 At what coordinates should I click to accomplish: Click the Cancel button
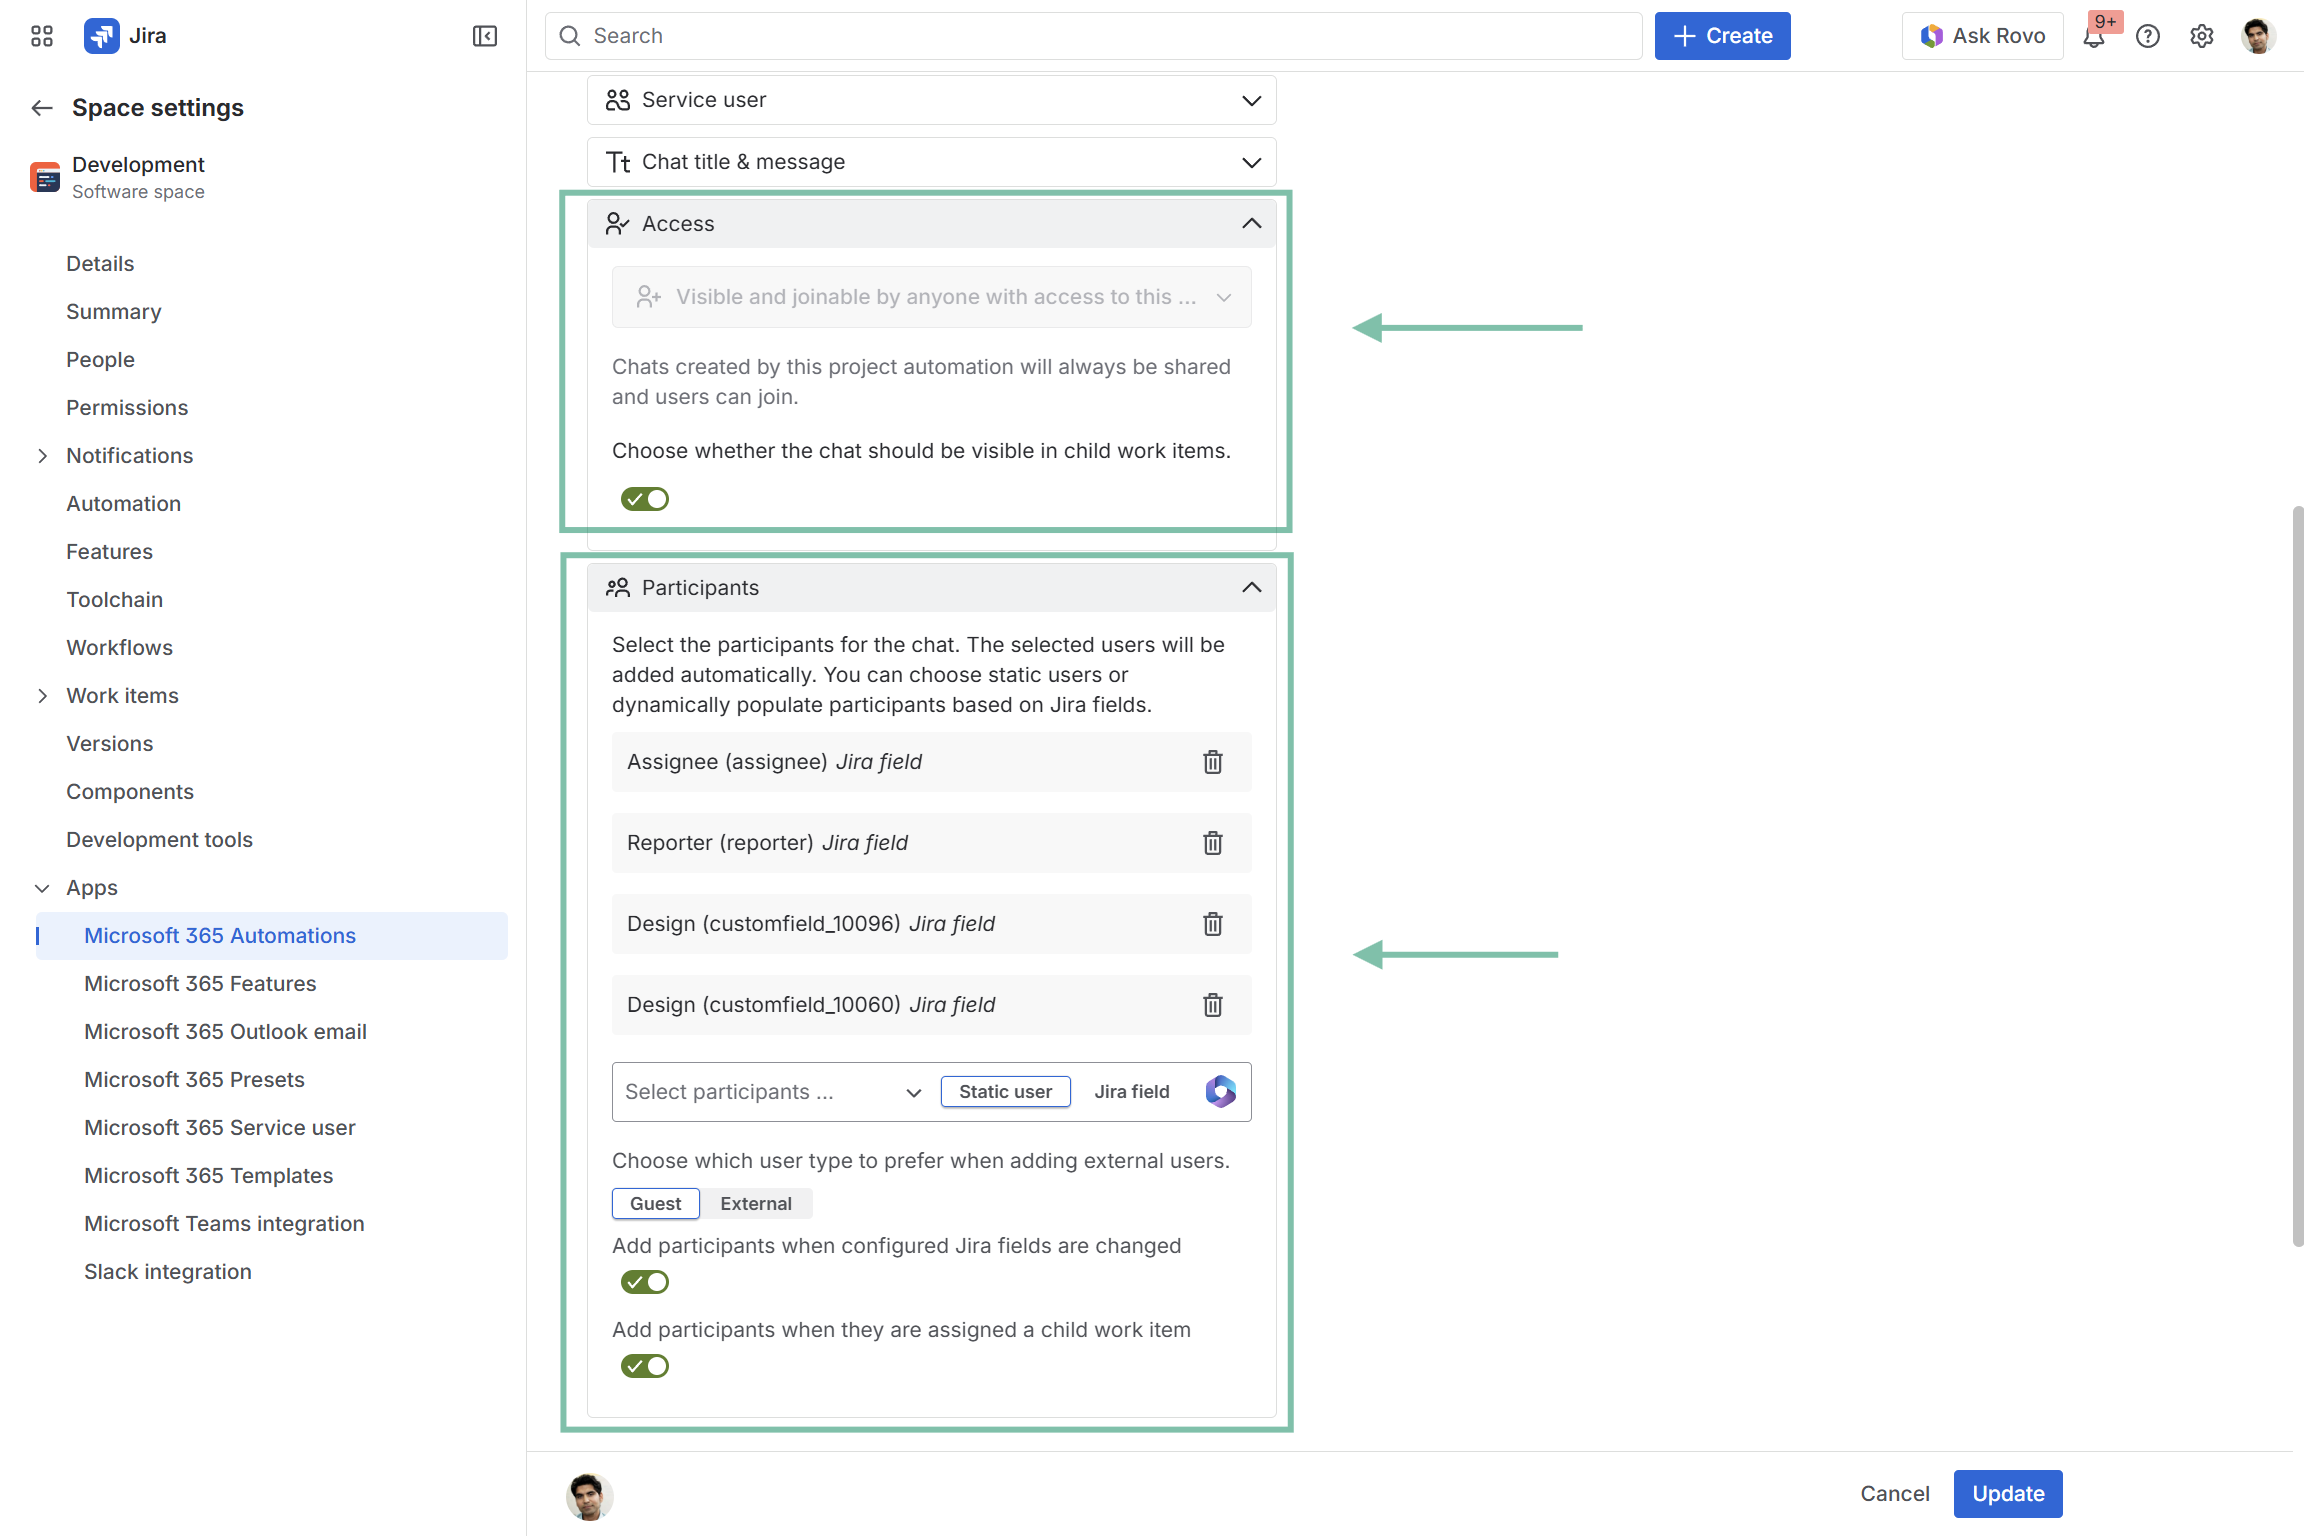1894,1493
